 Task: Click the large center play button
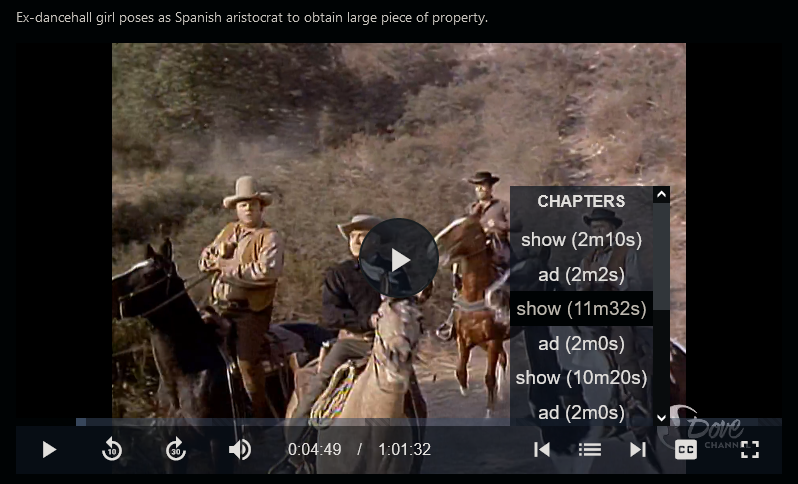click(x=398, y=258)
